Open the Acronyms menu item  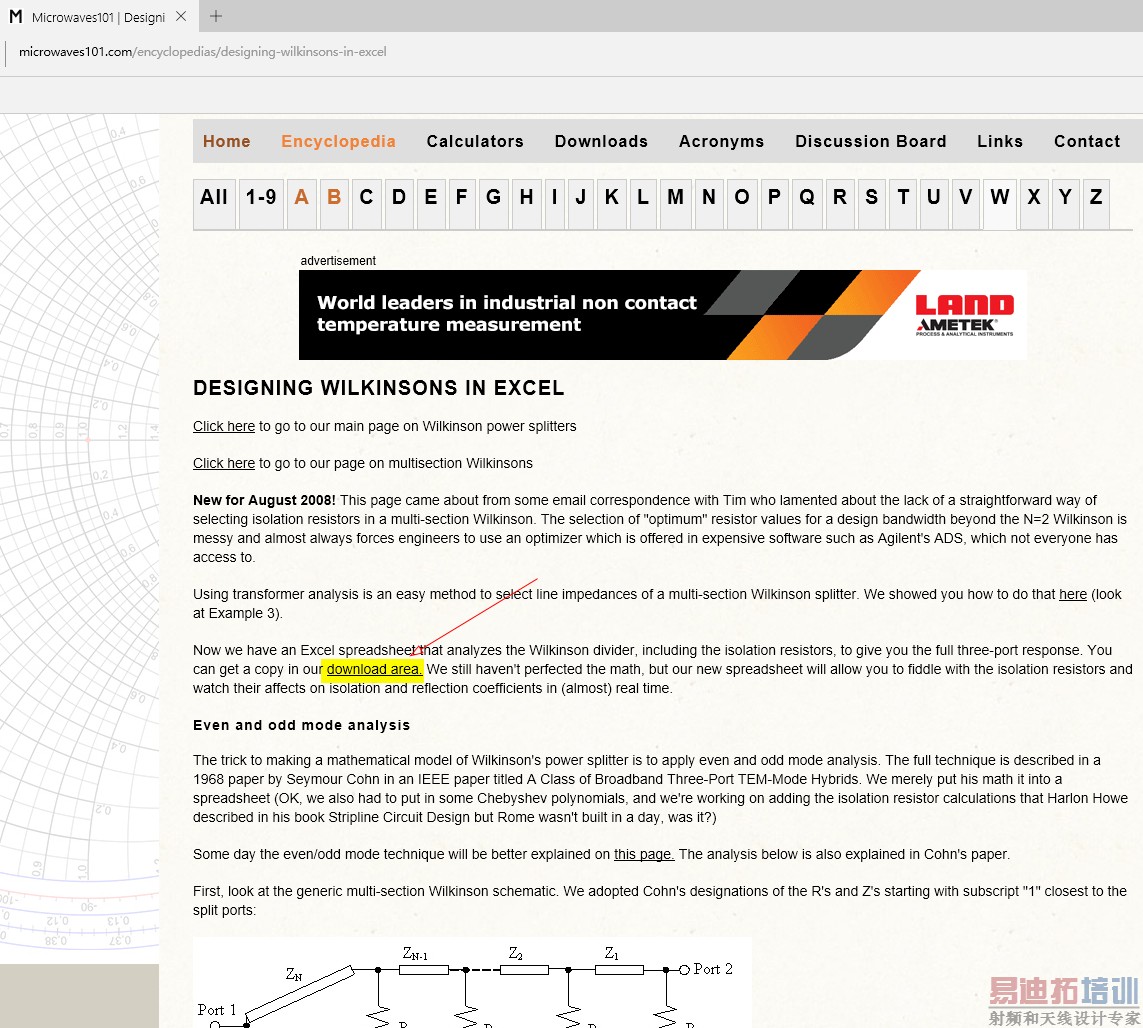[x=722, y=141]
